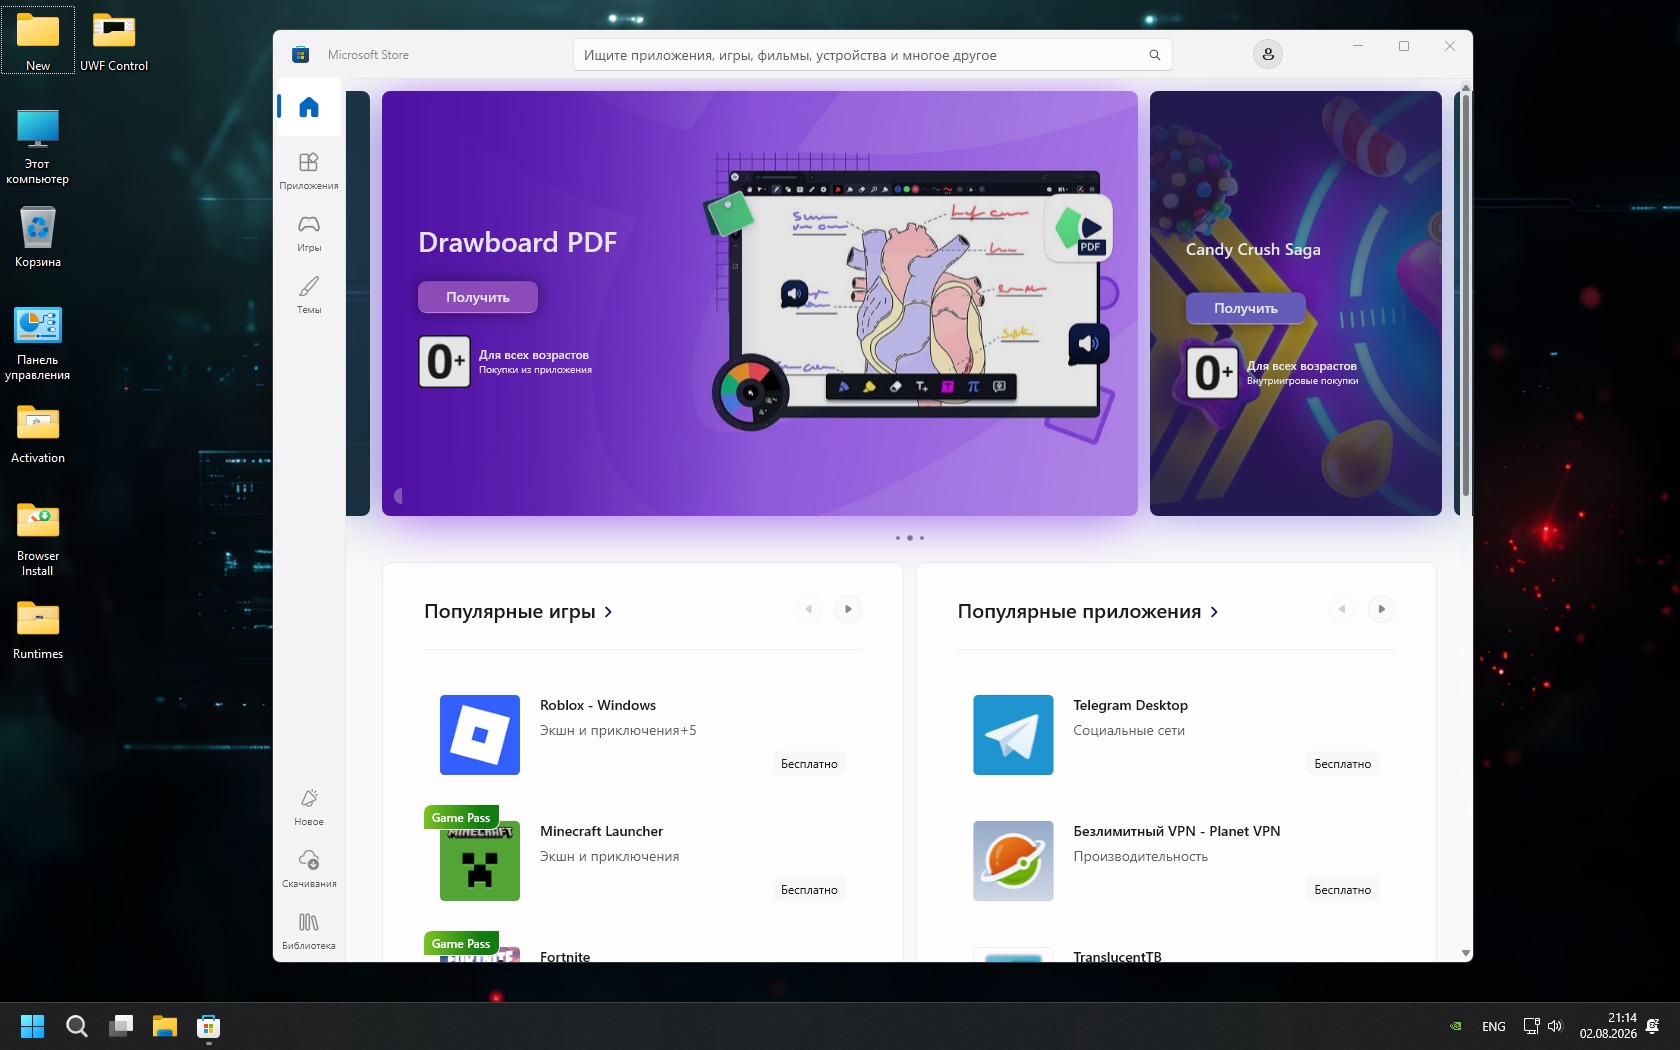1680x1050 pixels.
Task: Open the NVIDIA tray icon
Action: coord(1456,1026)
